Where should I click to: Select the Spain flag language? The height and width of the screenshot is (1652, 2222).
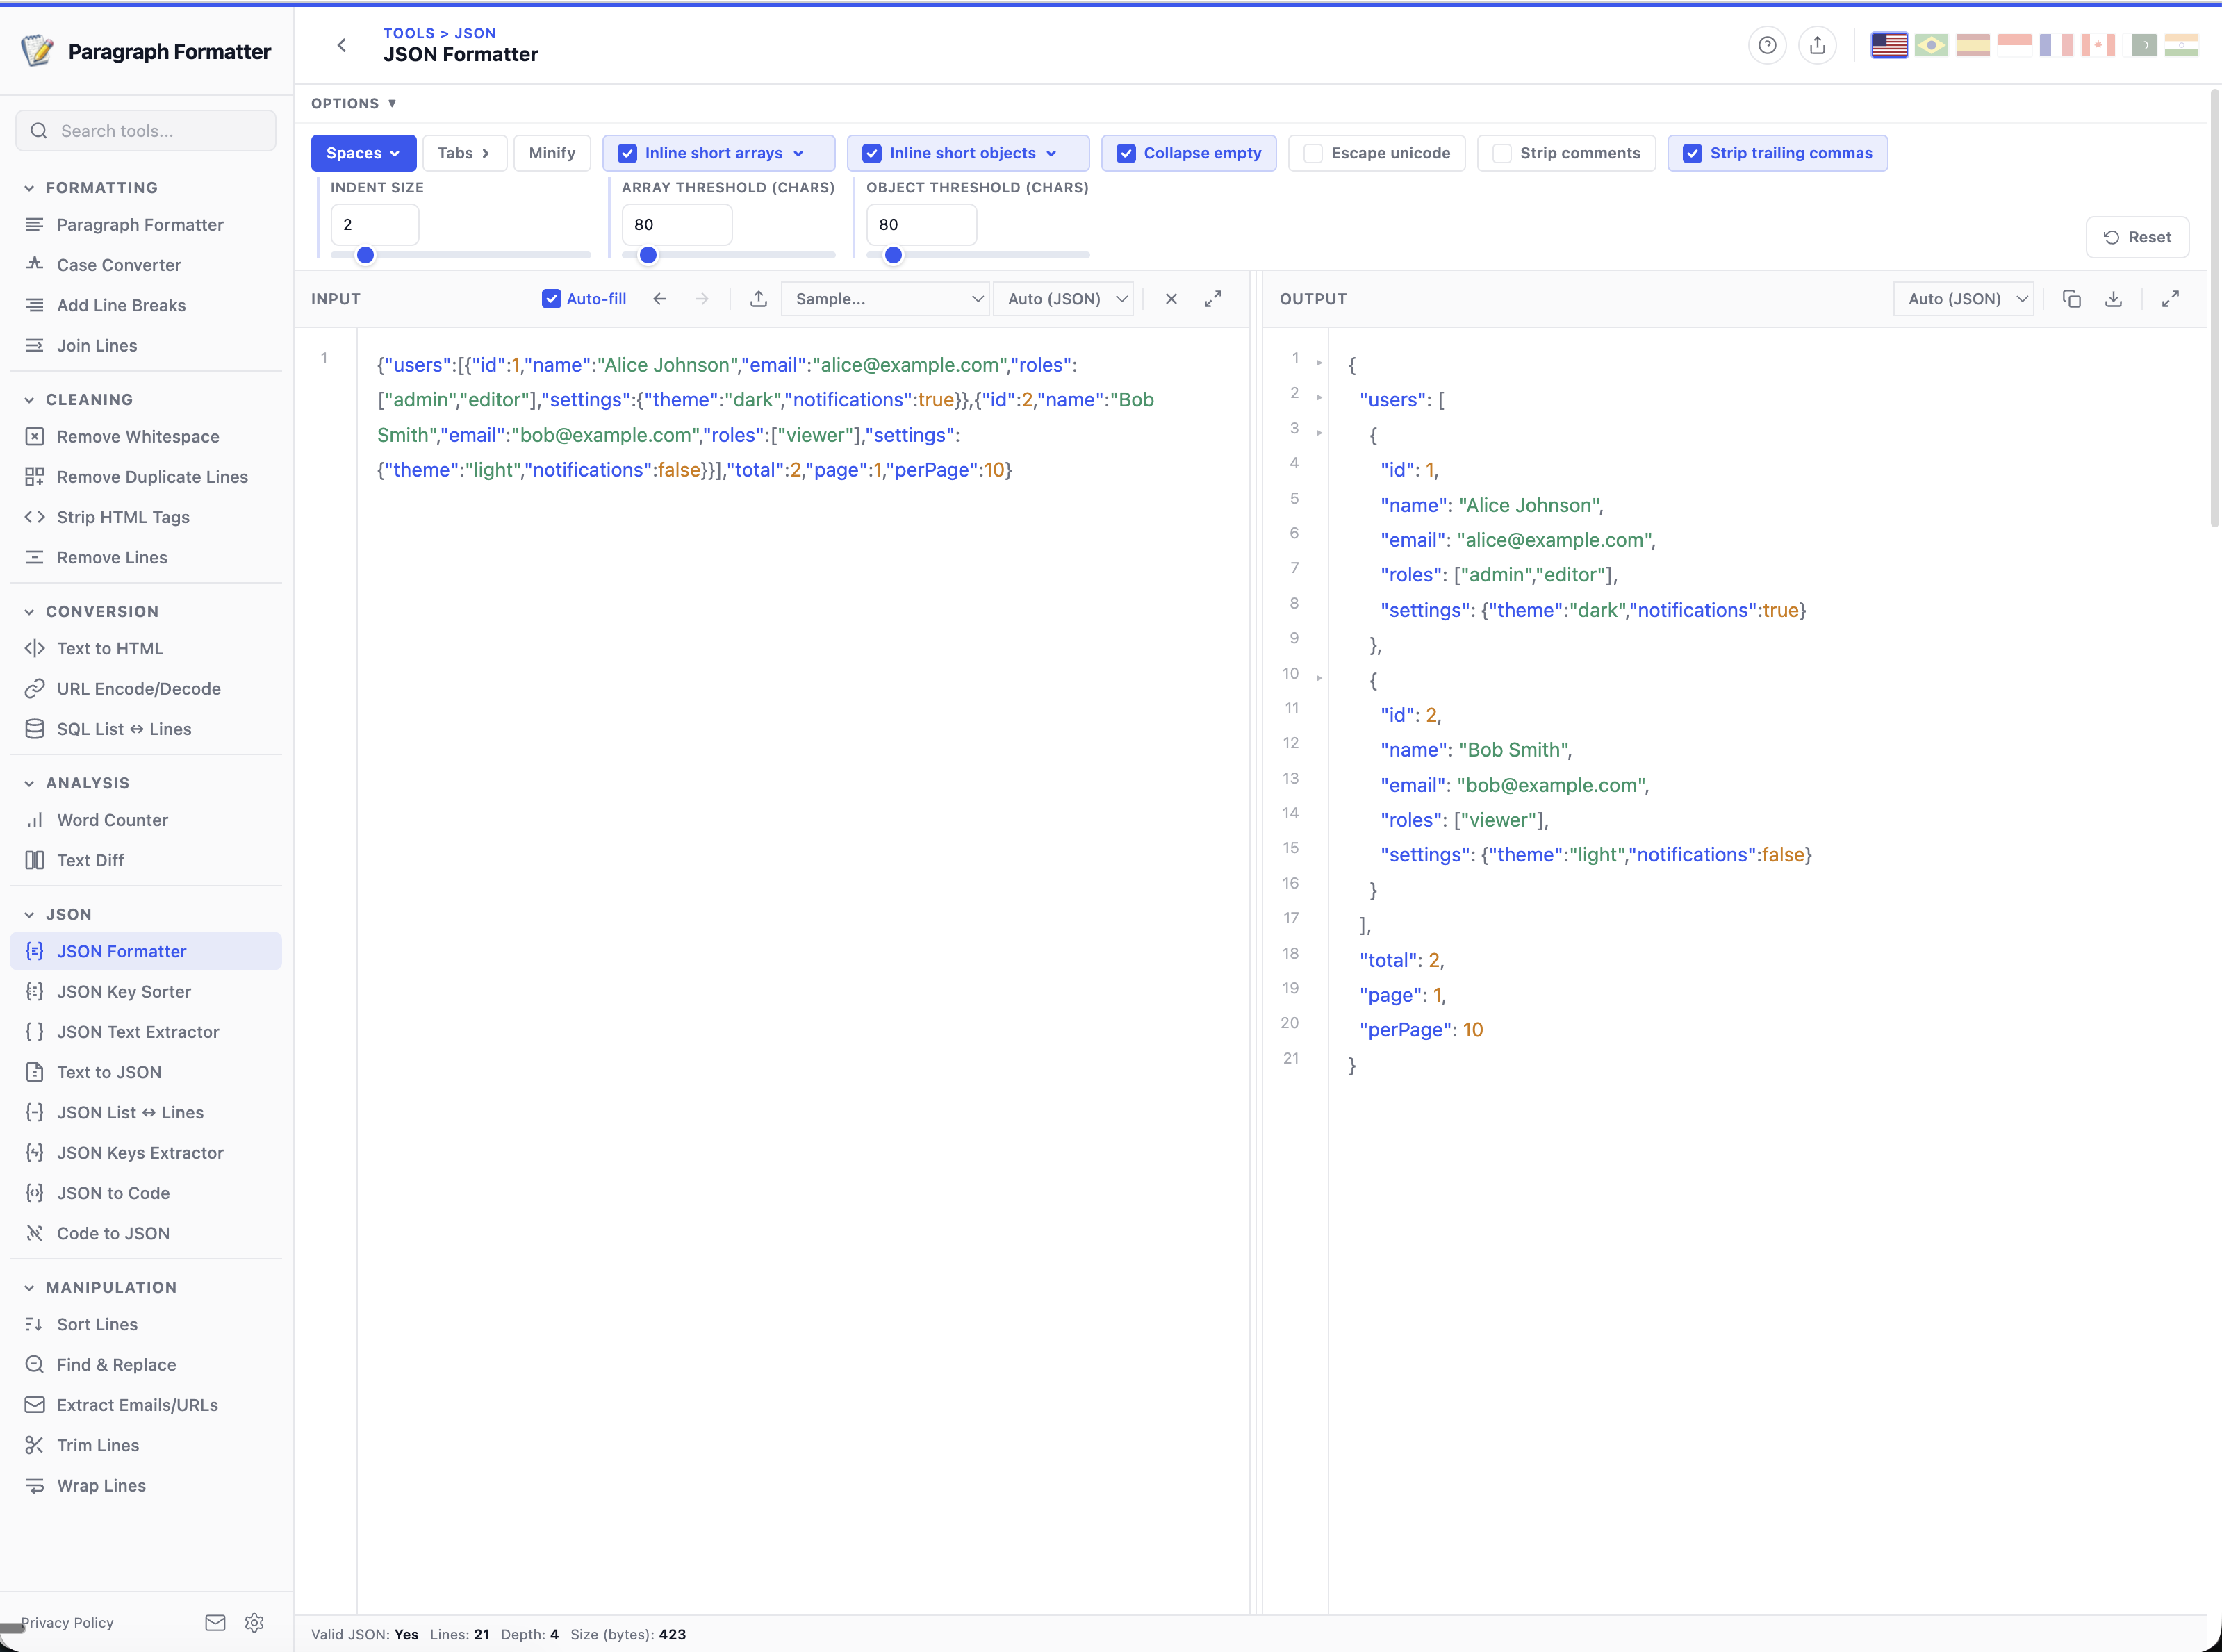point(1972,45)
